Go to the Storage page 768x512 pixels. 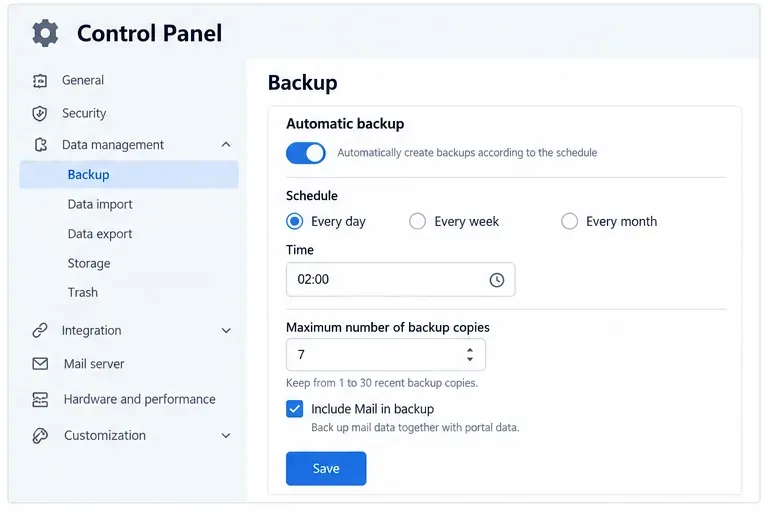[x=89, y=263]
